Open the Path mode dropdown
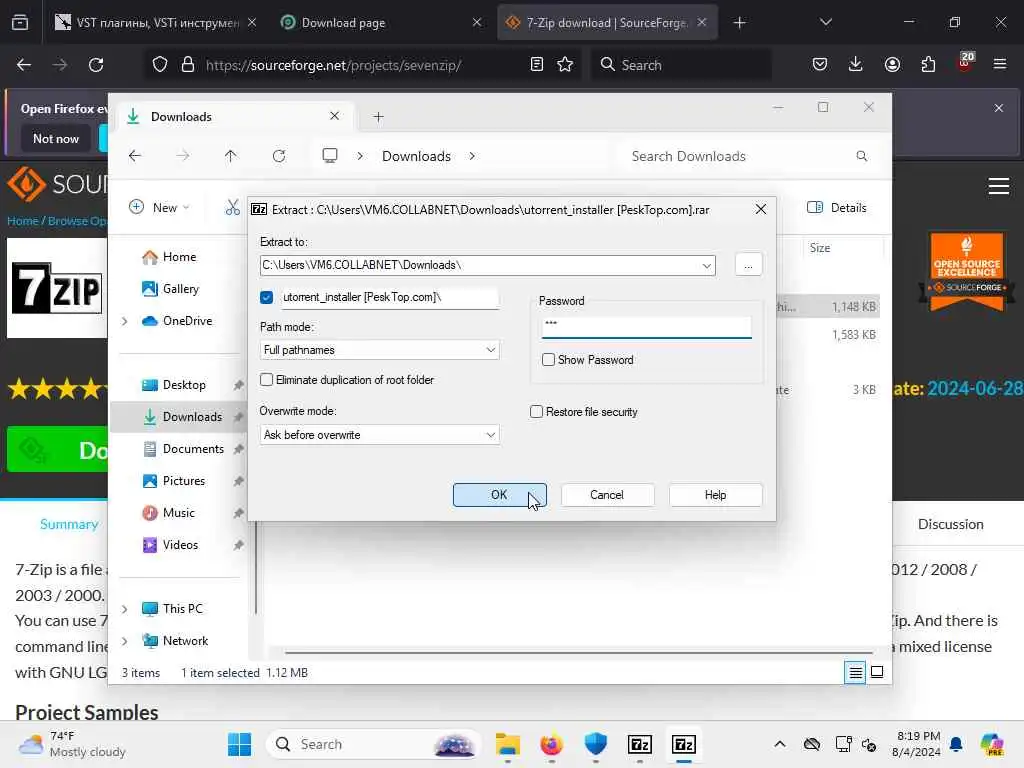This screenshot has width=1024, height=768. (x=490, y=350)
